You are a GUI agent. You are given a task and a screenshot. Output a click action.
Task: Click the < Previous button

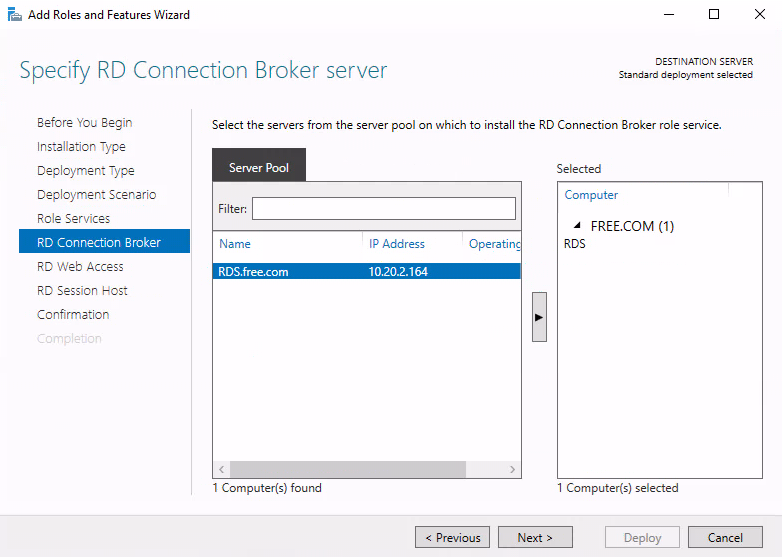coord(452,537)
